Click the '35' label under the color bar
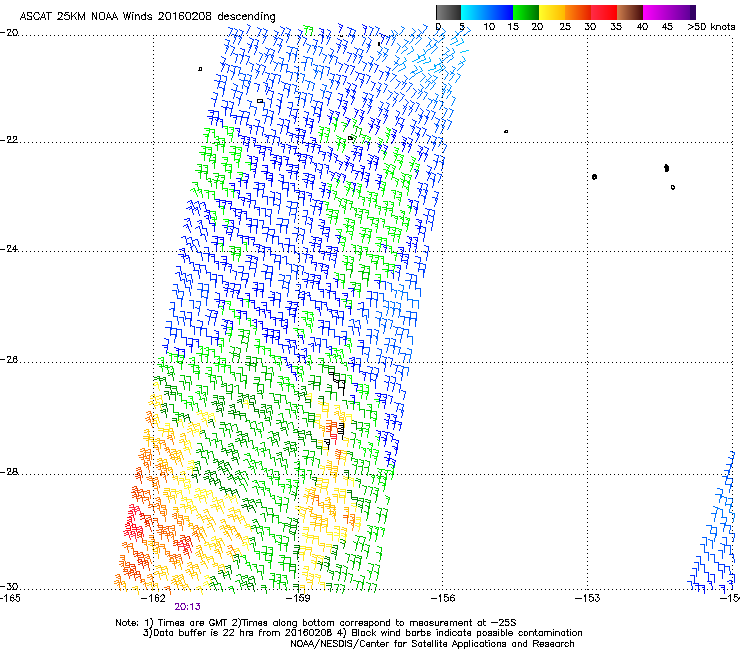The height and width of the screenshot is (650, 740). pos(616,27)
